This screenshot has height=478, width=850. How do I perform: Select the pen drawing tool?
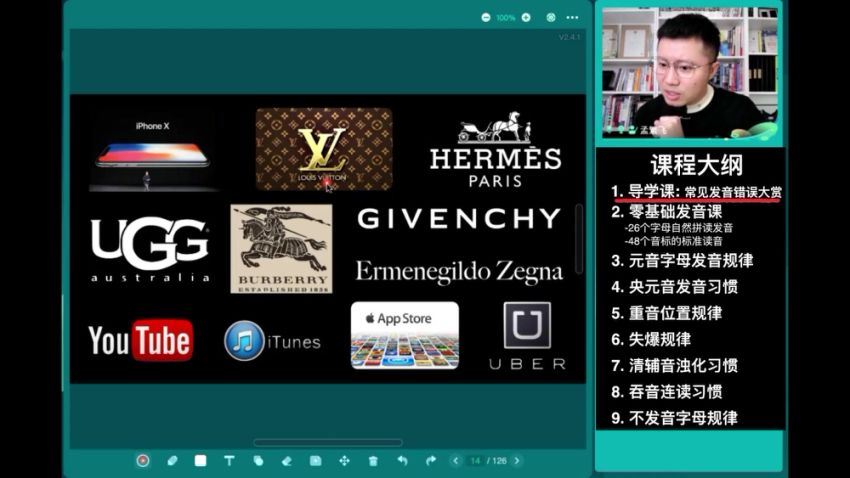tap(172, 461)
